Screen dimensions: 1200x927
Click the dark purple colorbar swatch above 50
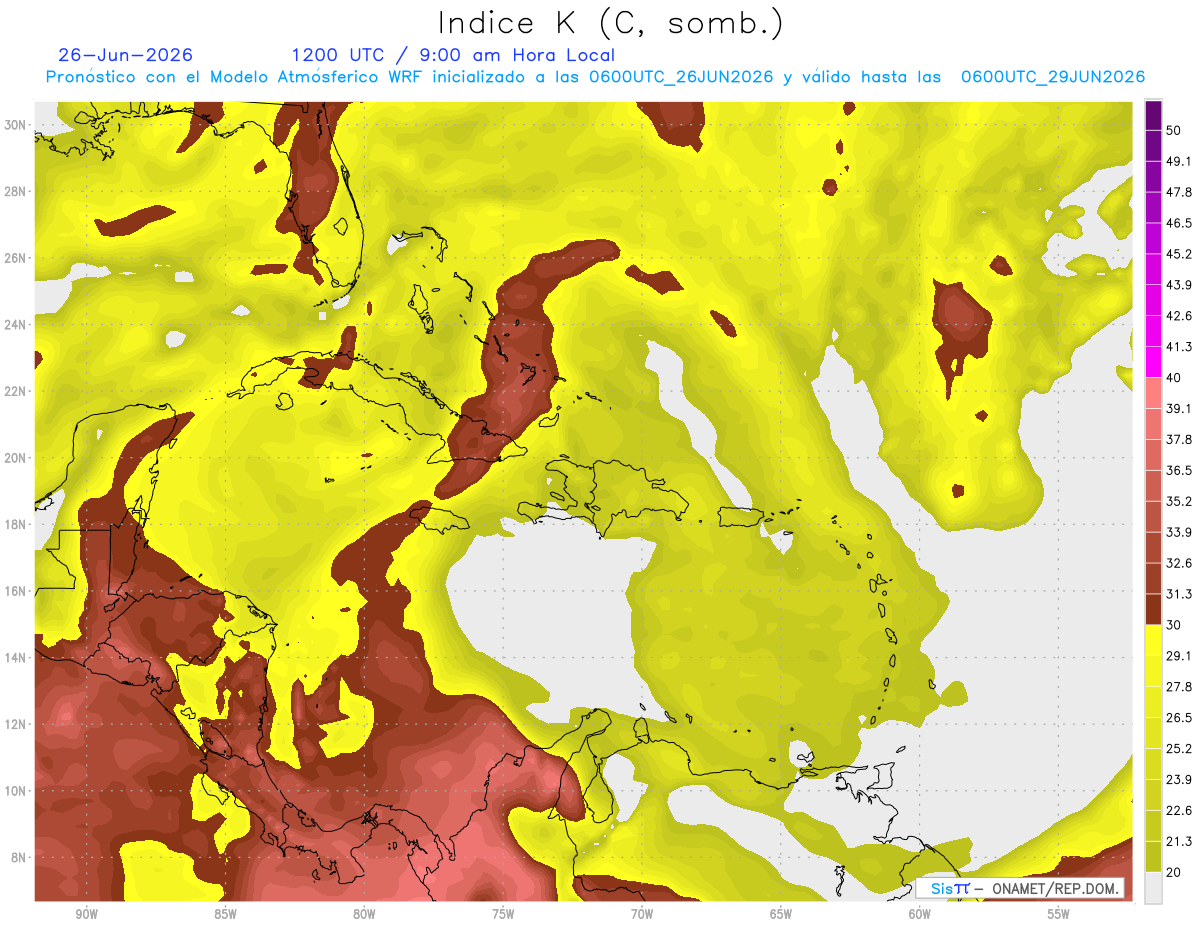[1153, 115]
